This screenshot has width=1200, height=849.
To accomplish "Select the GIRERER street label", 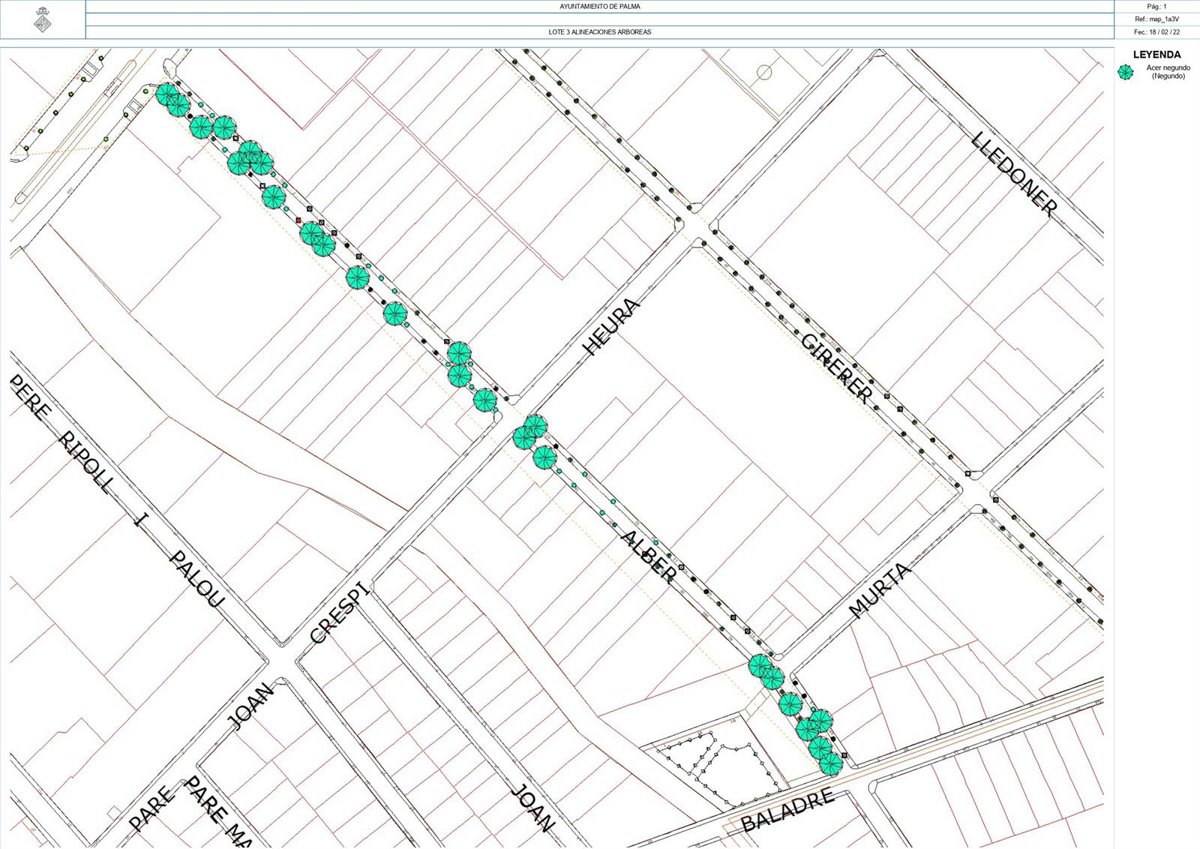I will click(837, 368).
